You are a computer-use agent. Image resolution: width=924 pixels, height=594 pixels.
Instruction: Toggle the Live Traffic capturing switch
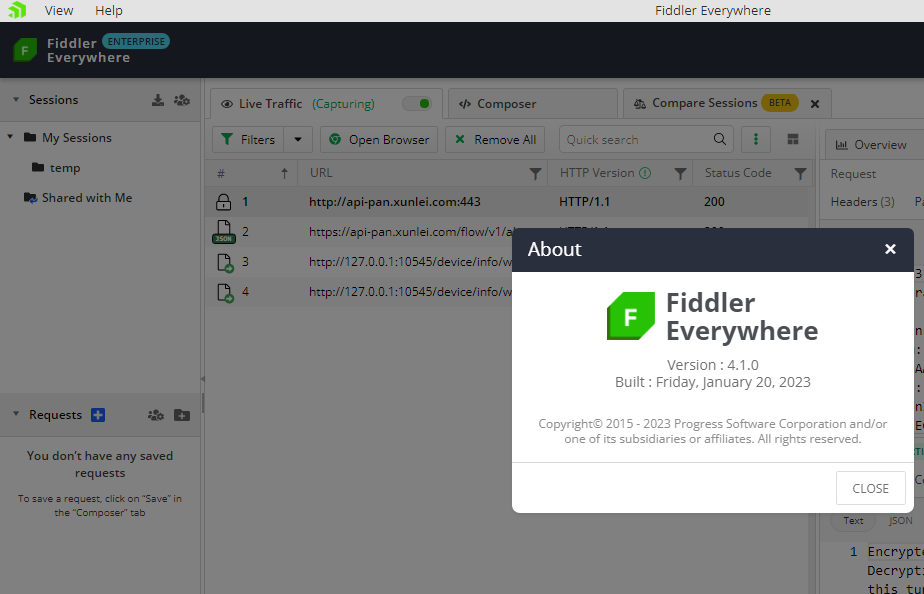(417, 102)
